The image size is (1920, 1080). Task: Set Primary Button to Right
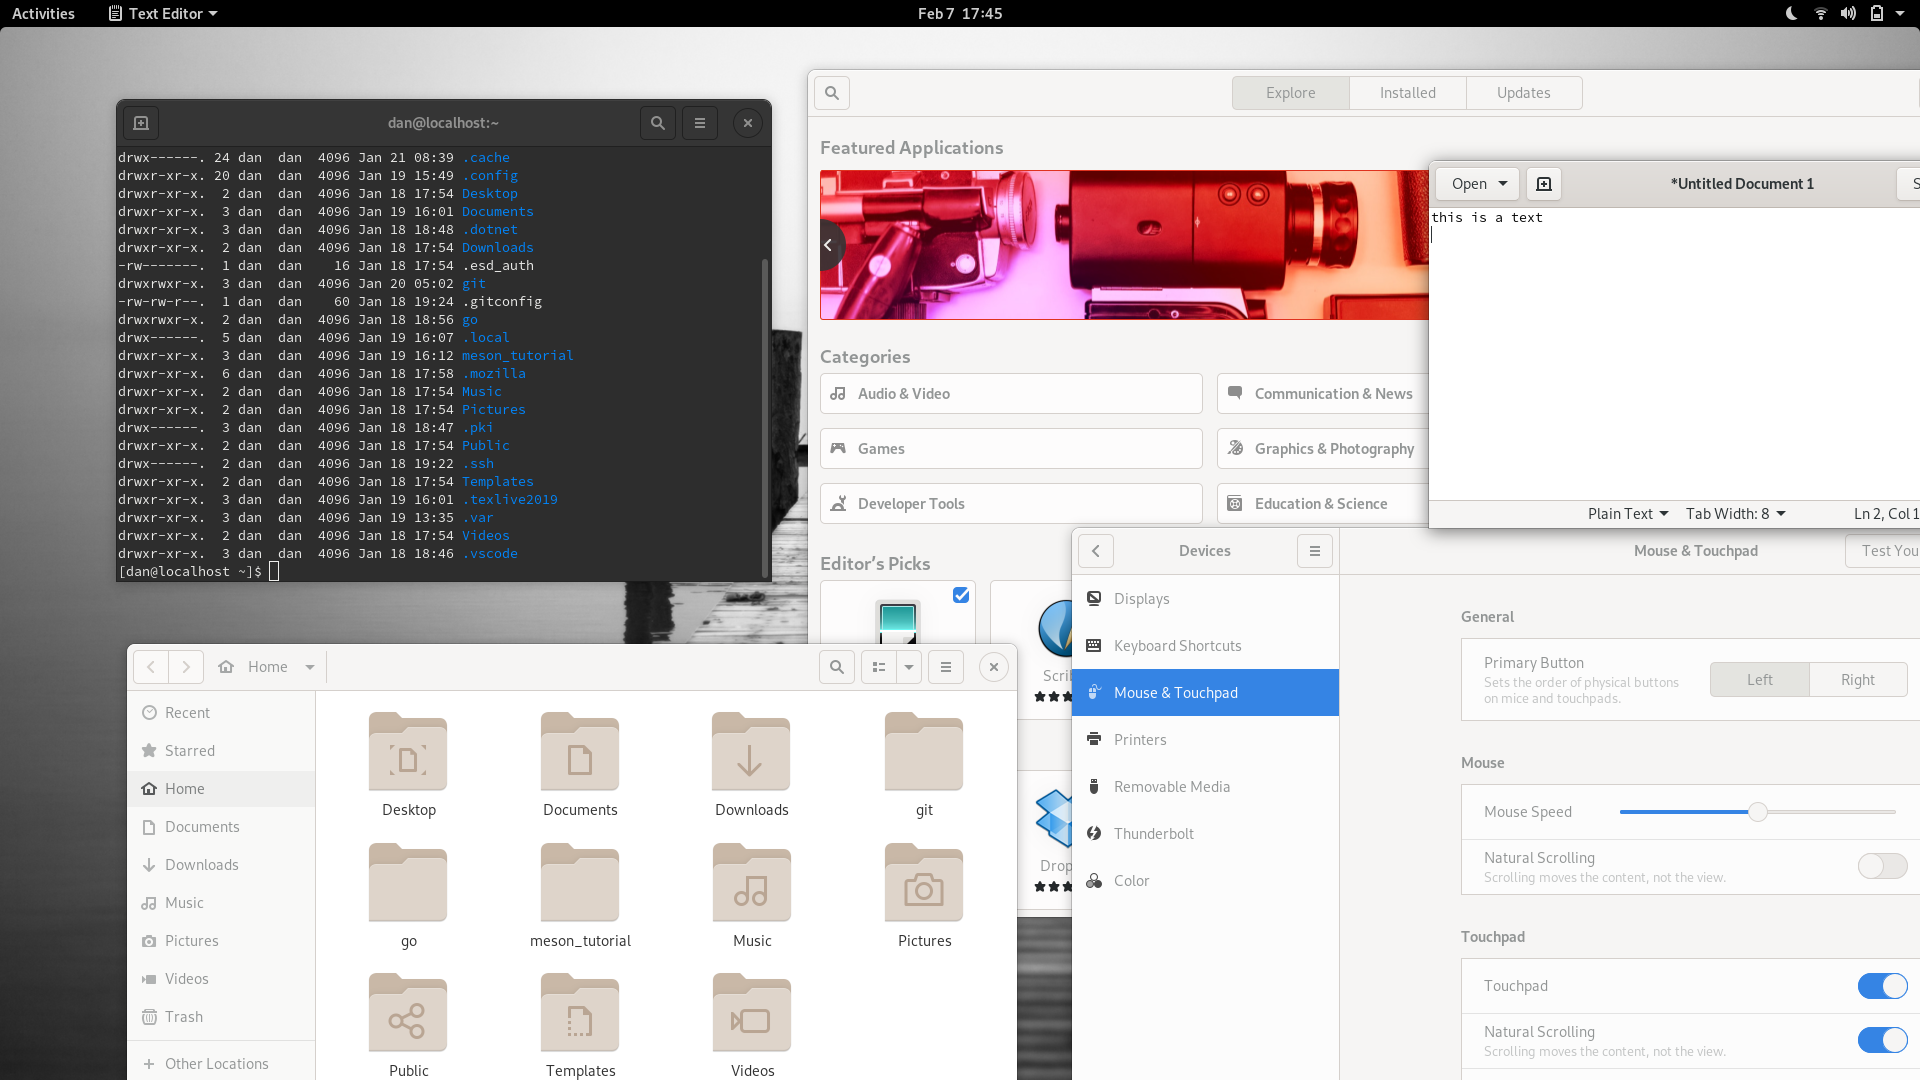(1858, 680)
